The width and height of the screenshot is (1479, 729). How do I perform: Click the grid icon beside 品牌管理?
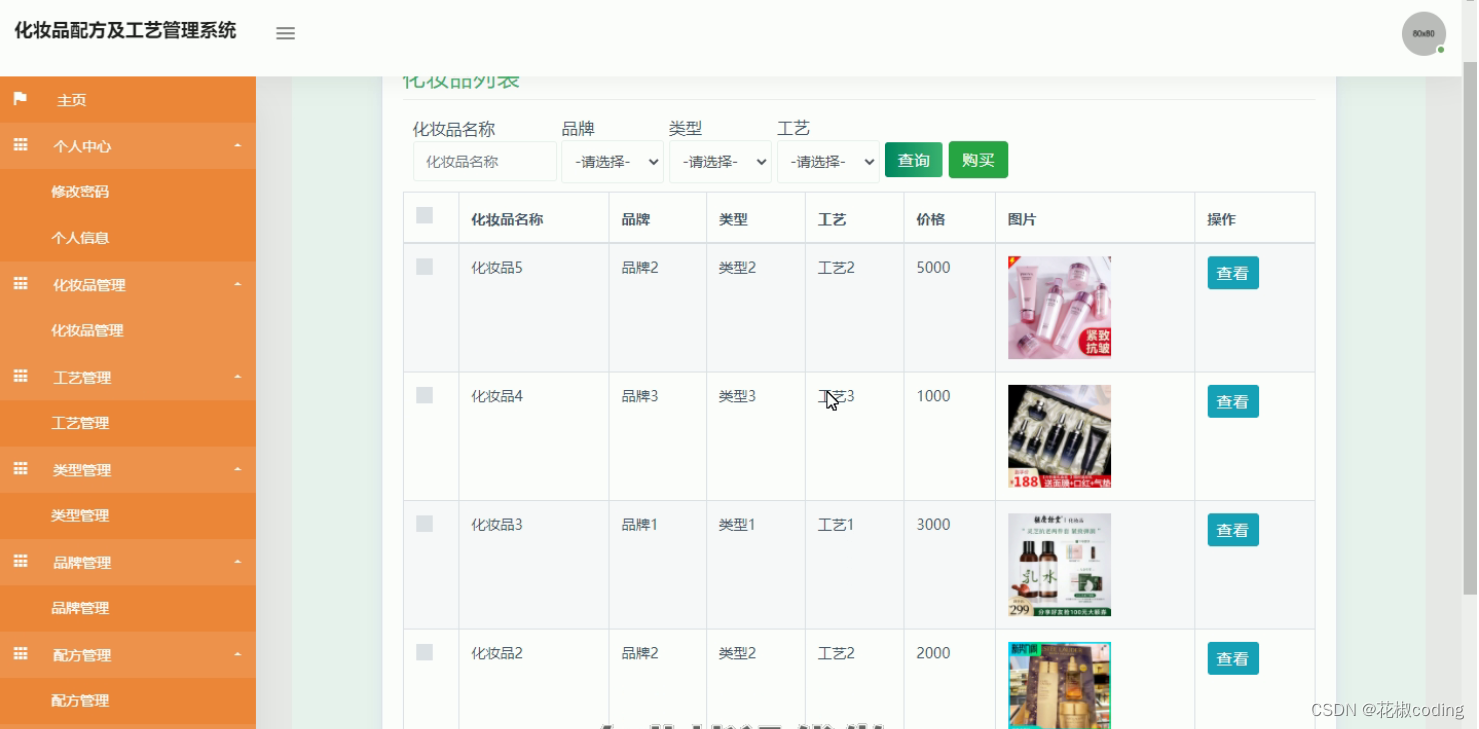19,562
